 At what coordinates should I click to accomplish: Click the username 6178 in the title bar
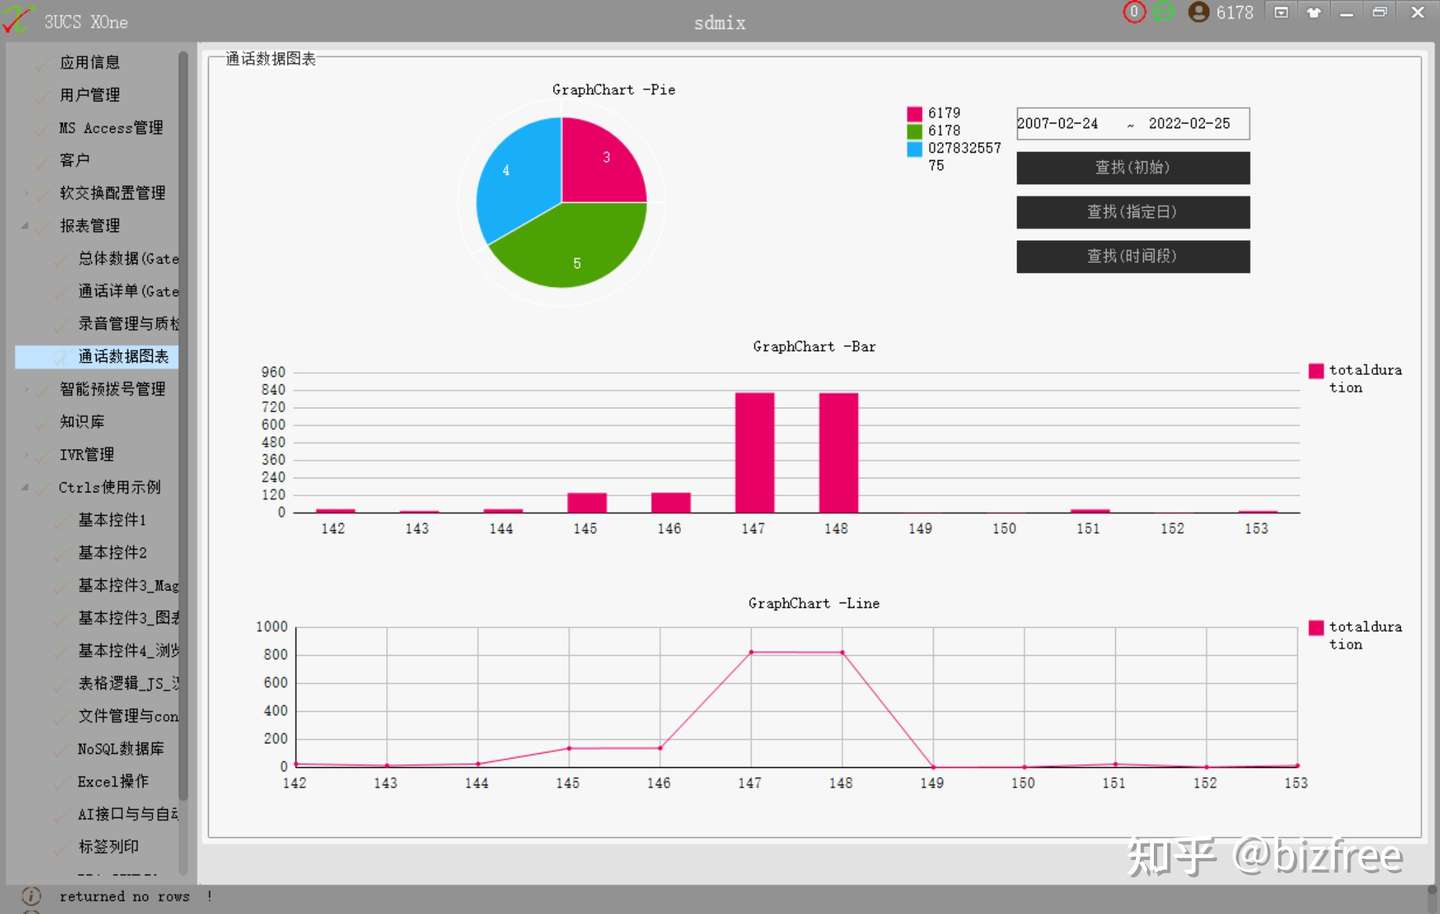tap(1235, 13)
